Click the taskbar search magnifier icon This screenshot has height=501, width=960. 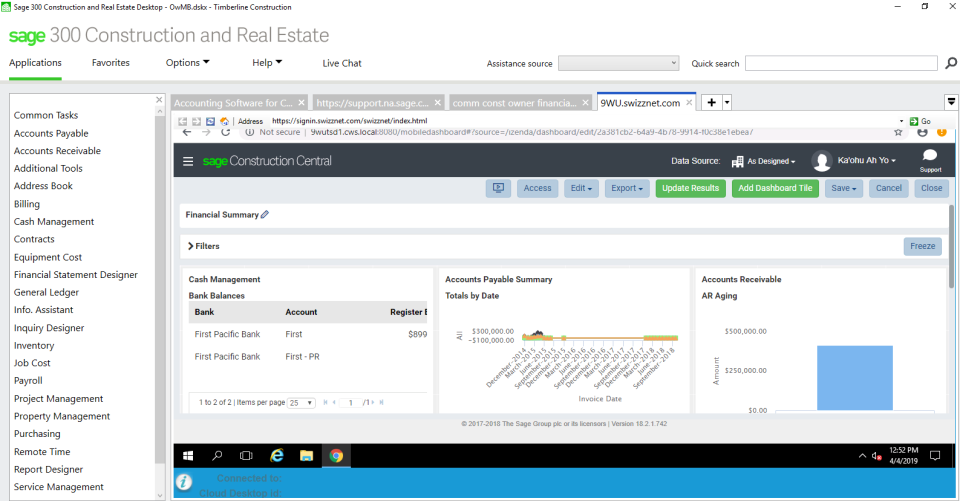(x=217, y=456)
